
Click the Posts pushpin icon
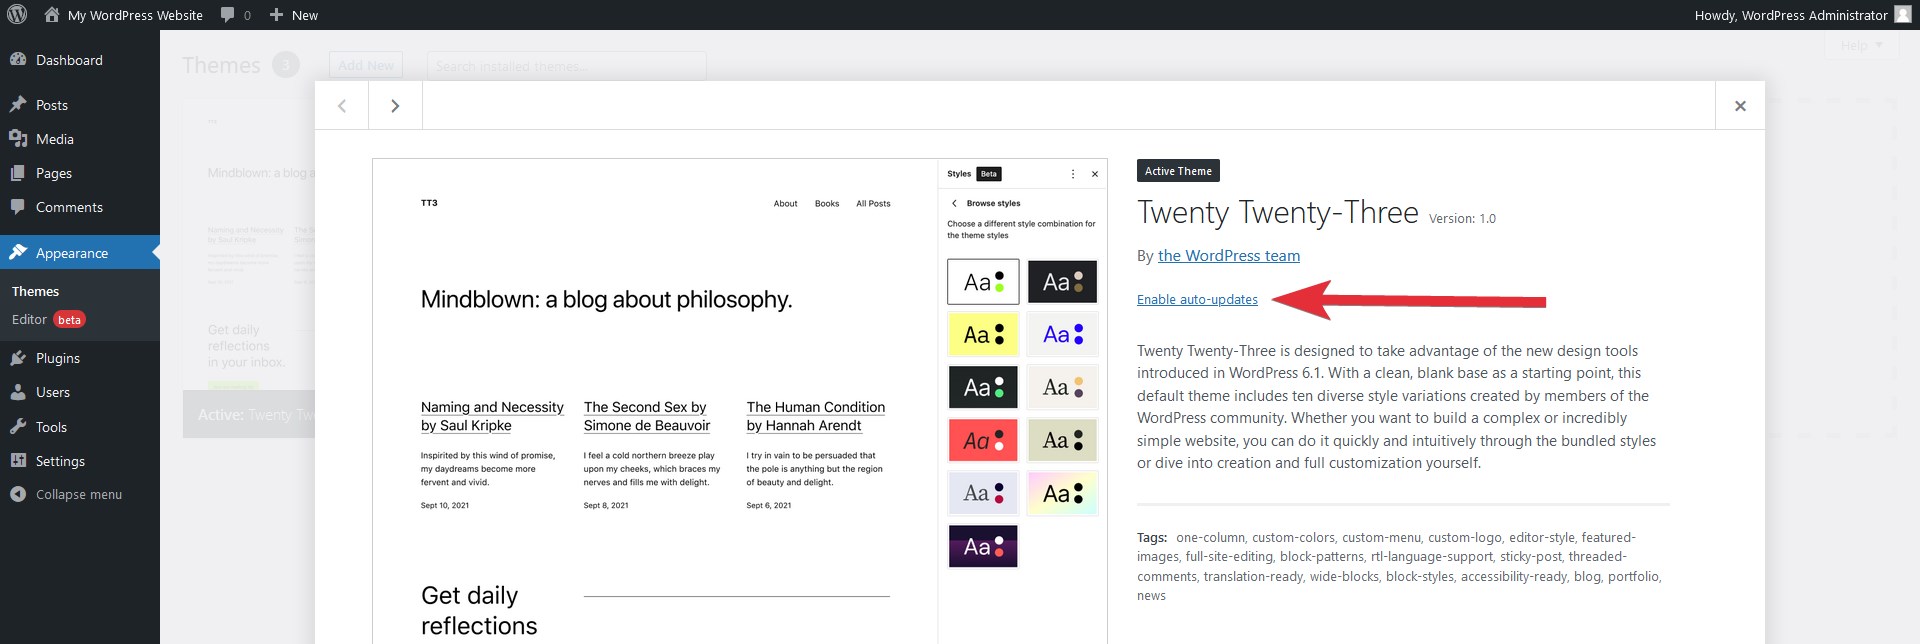point(18,105)
